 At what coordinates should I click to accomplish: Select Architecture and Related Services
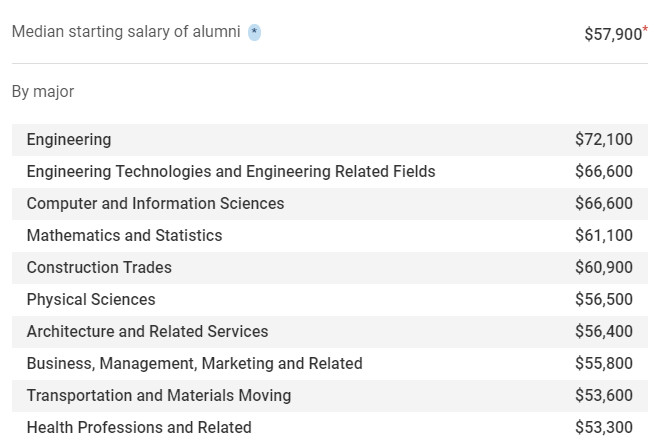point(147,332)
